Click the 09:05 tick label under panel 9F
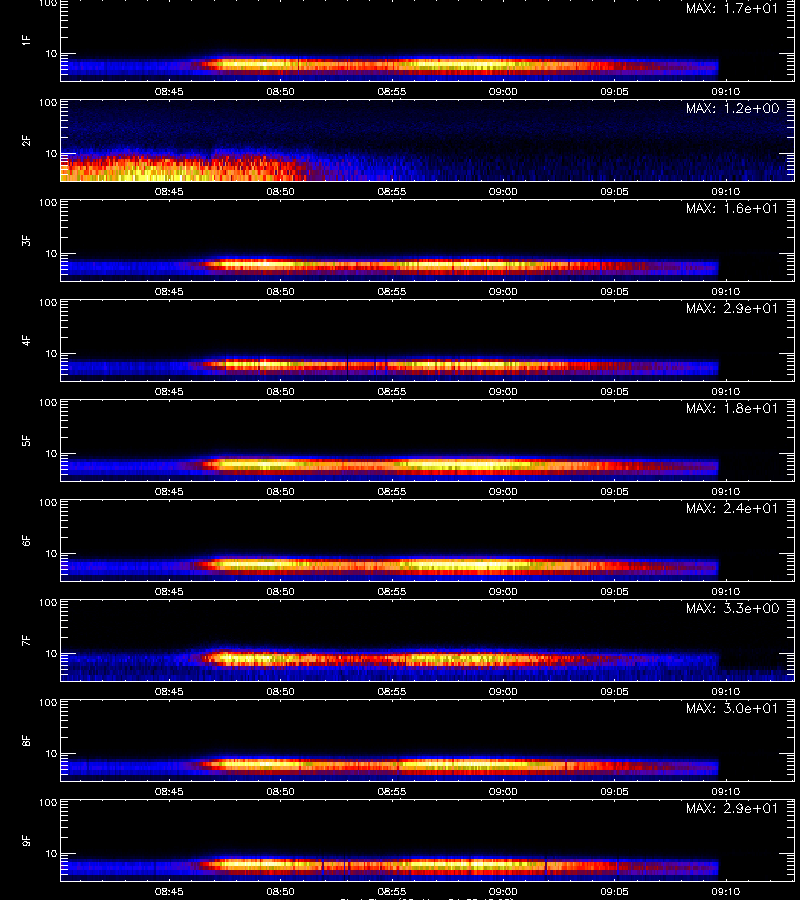This screenshot has height=900, width=800. click(x=615, y=891)
